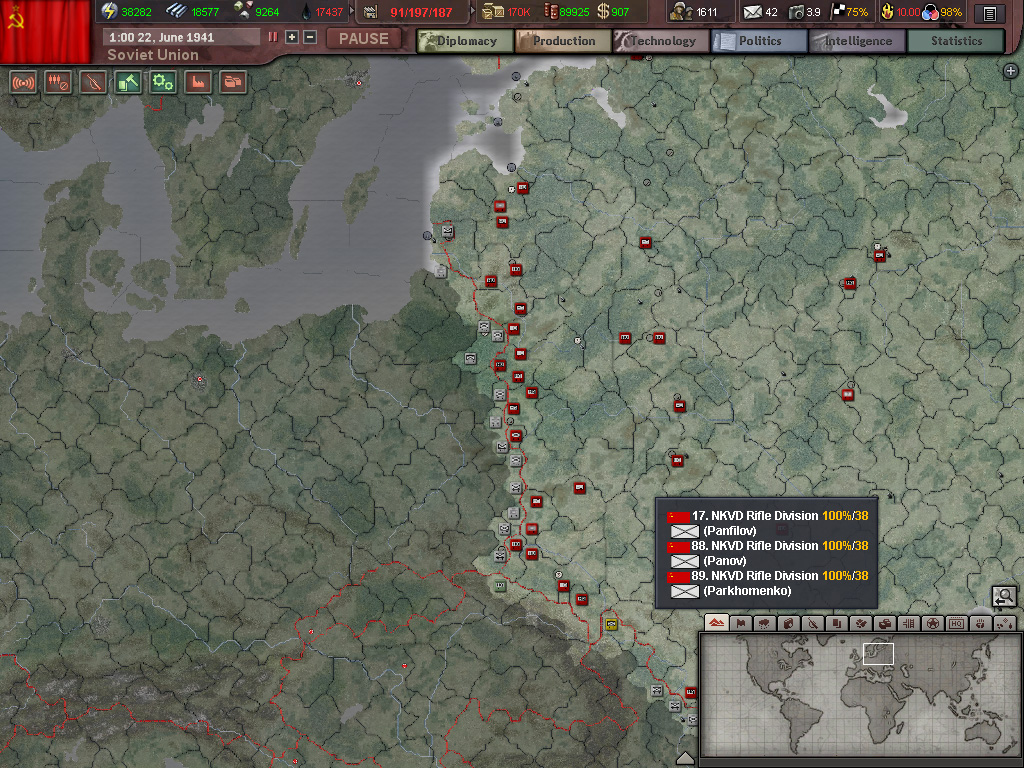Click leader name (Parkhomenko)

click(747, 590)
